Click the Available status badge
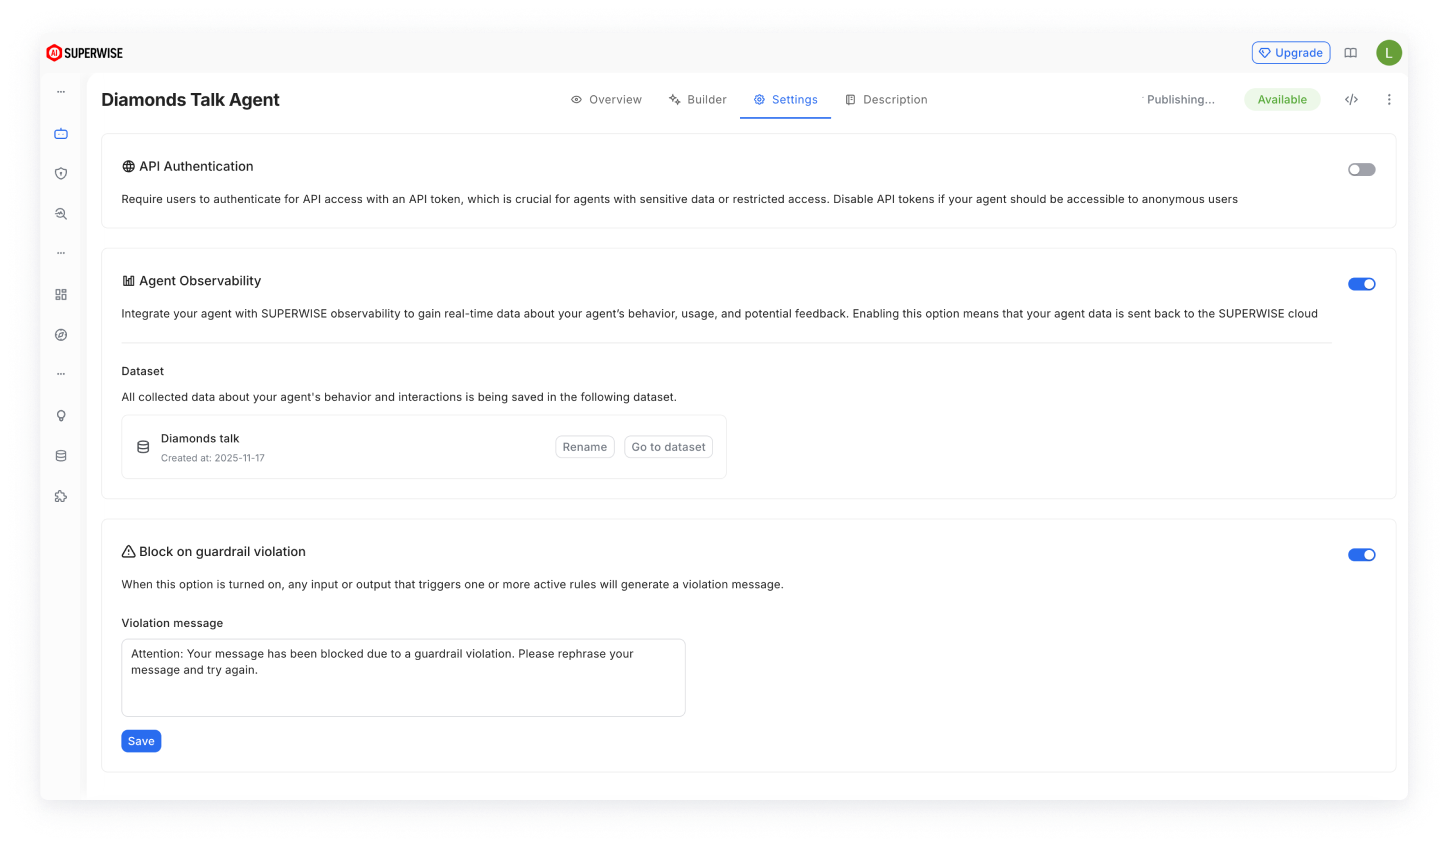Screen dimensions: 1448x847 [1282, 100]
